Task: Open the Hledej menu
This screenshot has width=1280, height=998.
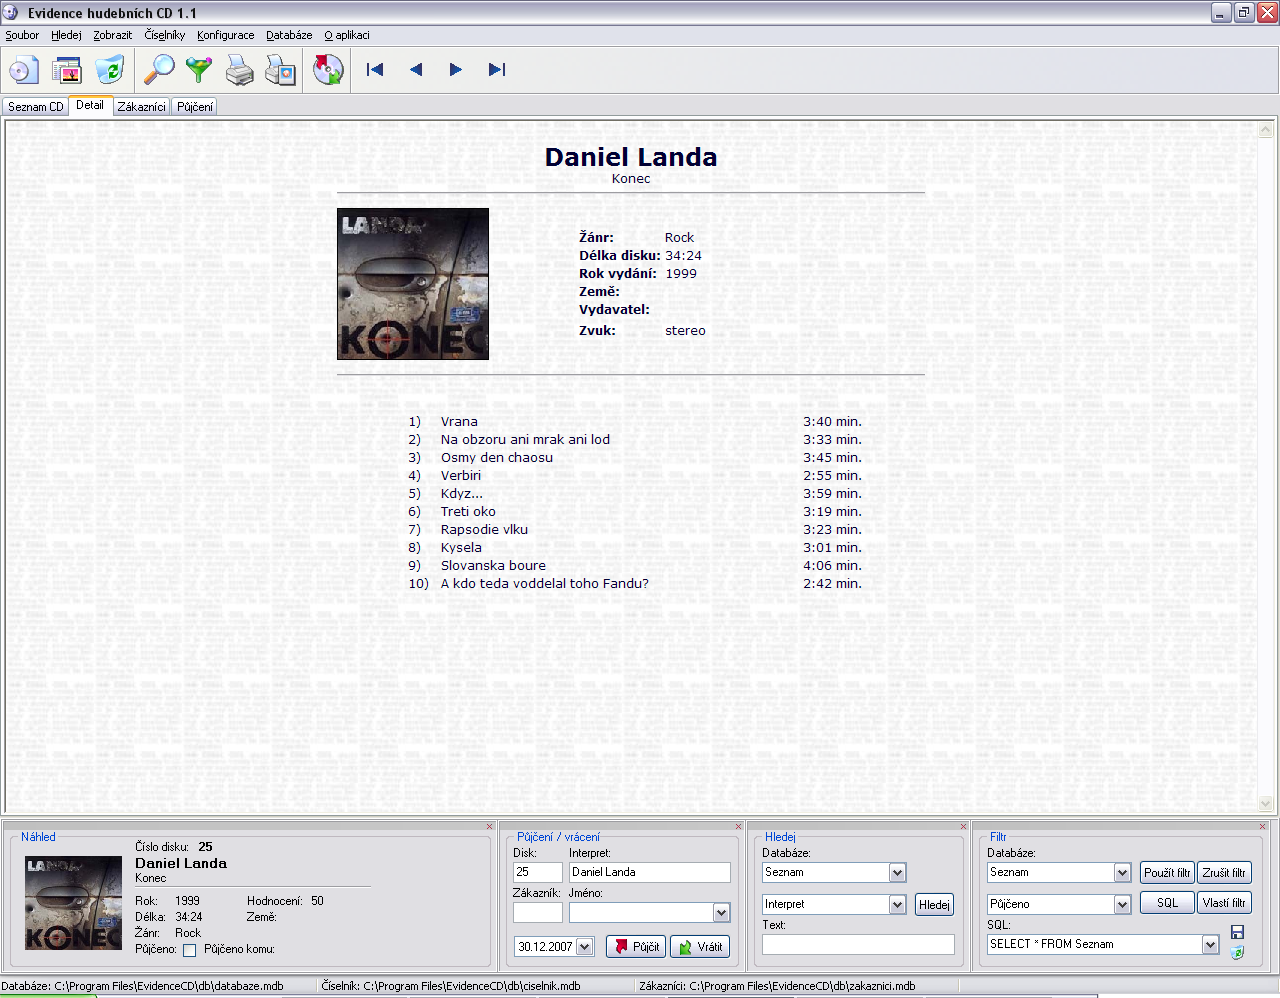Action: pyautogui.click(x=66, y=35)
